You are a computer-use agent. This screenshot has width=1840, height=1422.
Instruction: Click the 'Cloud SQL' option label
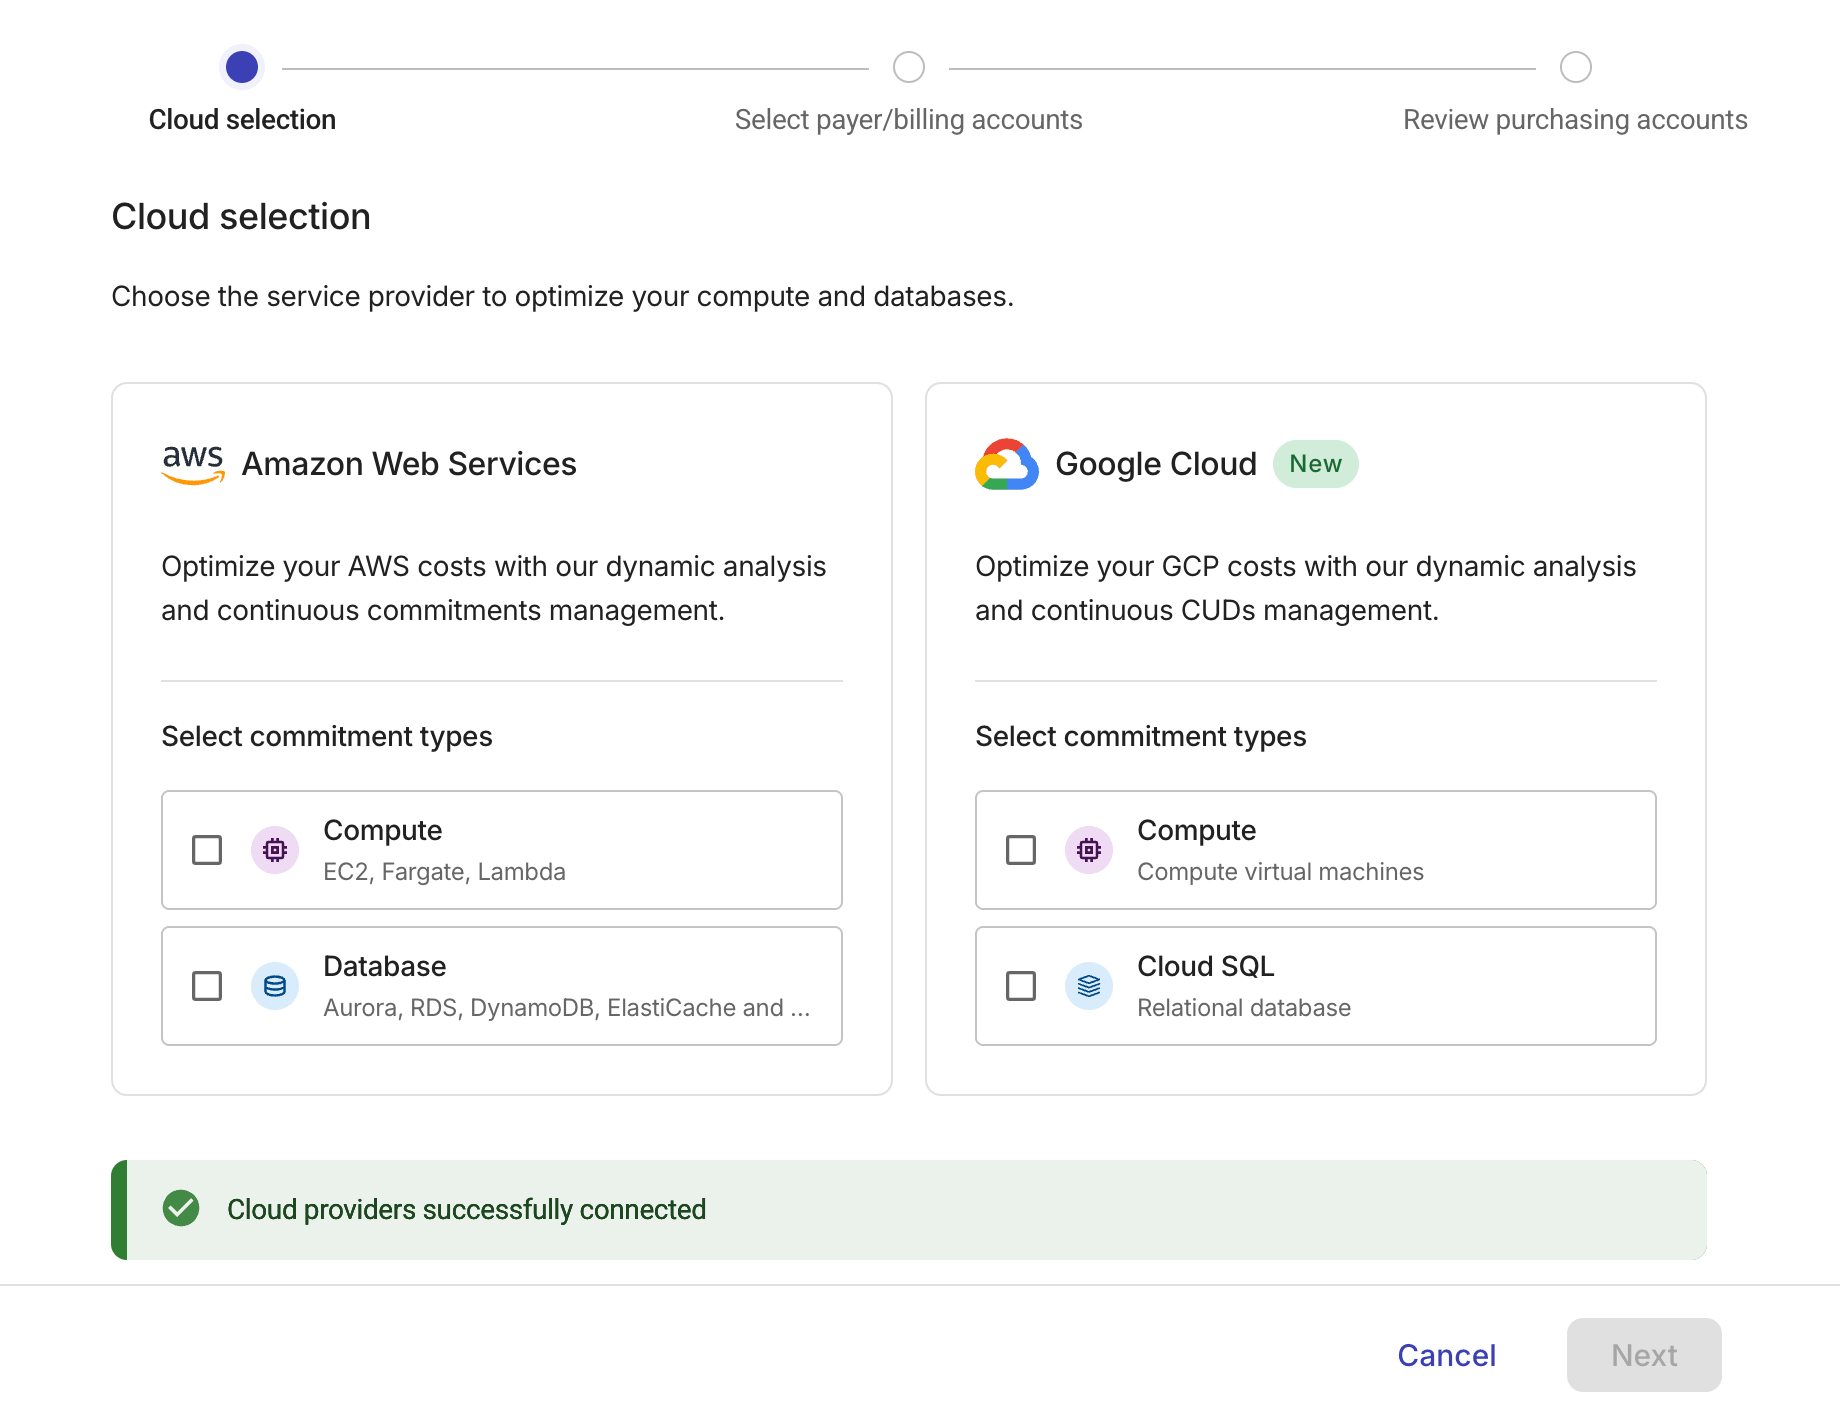pos(1206,966)
